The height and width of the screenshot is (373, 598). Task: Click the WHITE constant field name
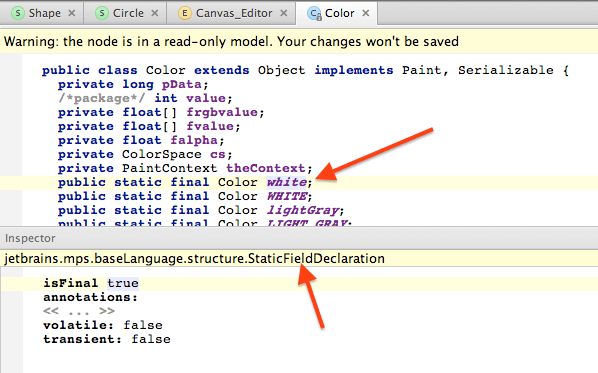286,196
